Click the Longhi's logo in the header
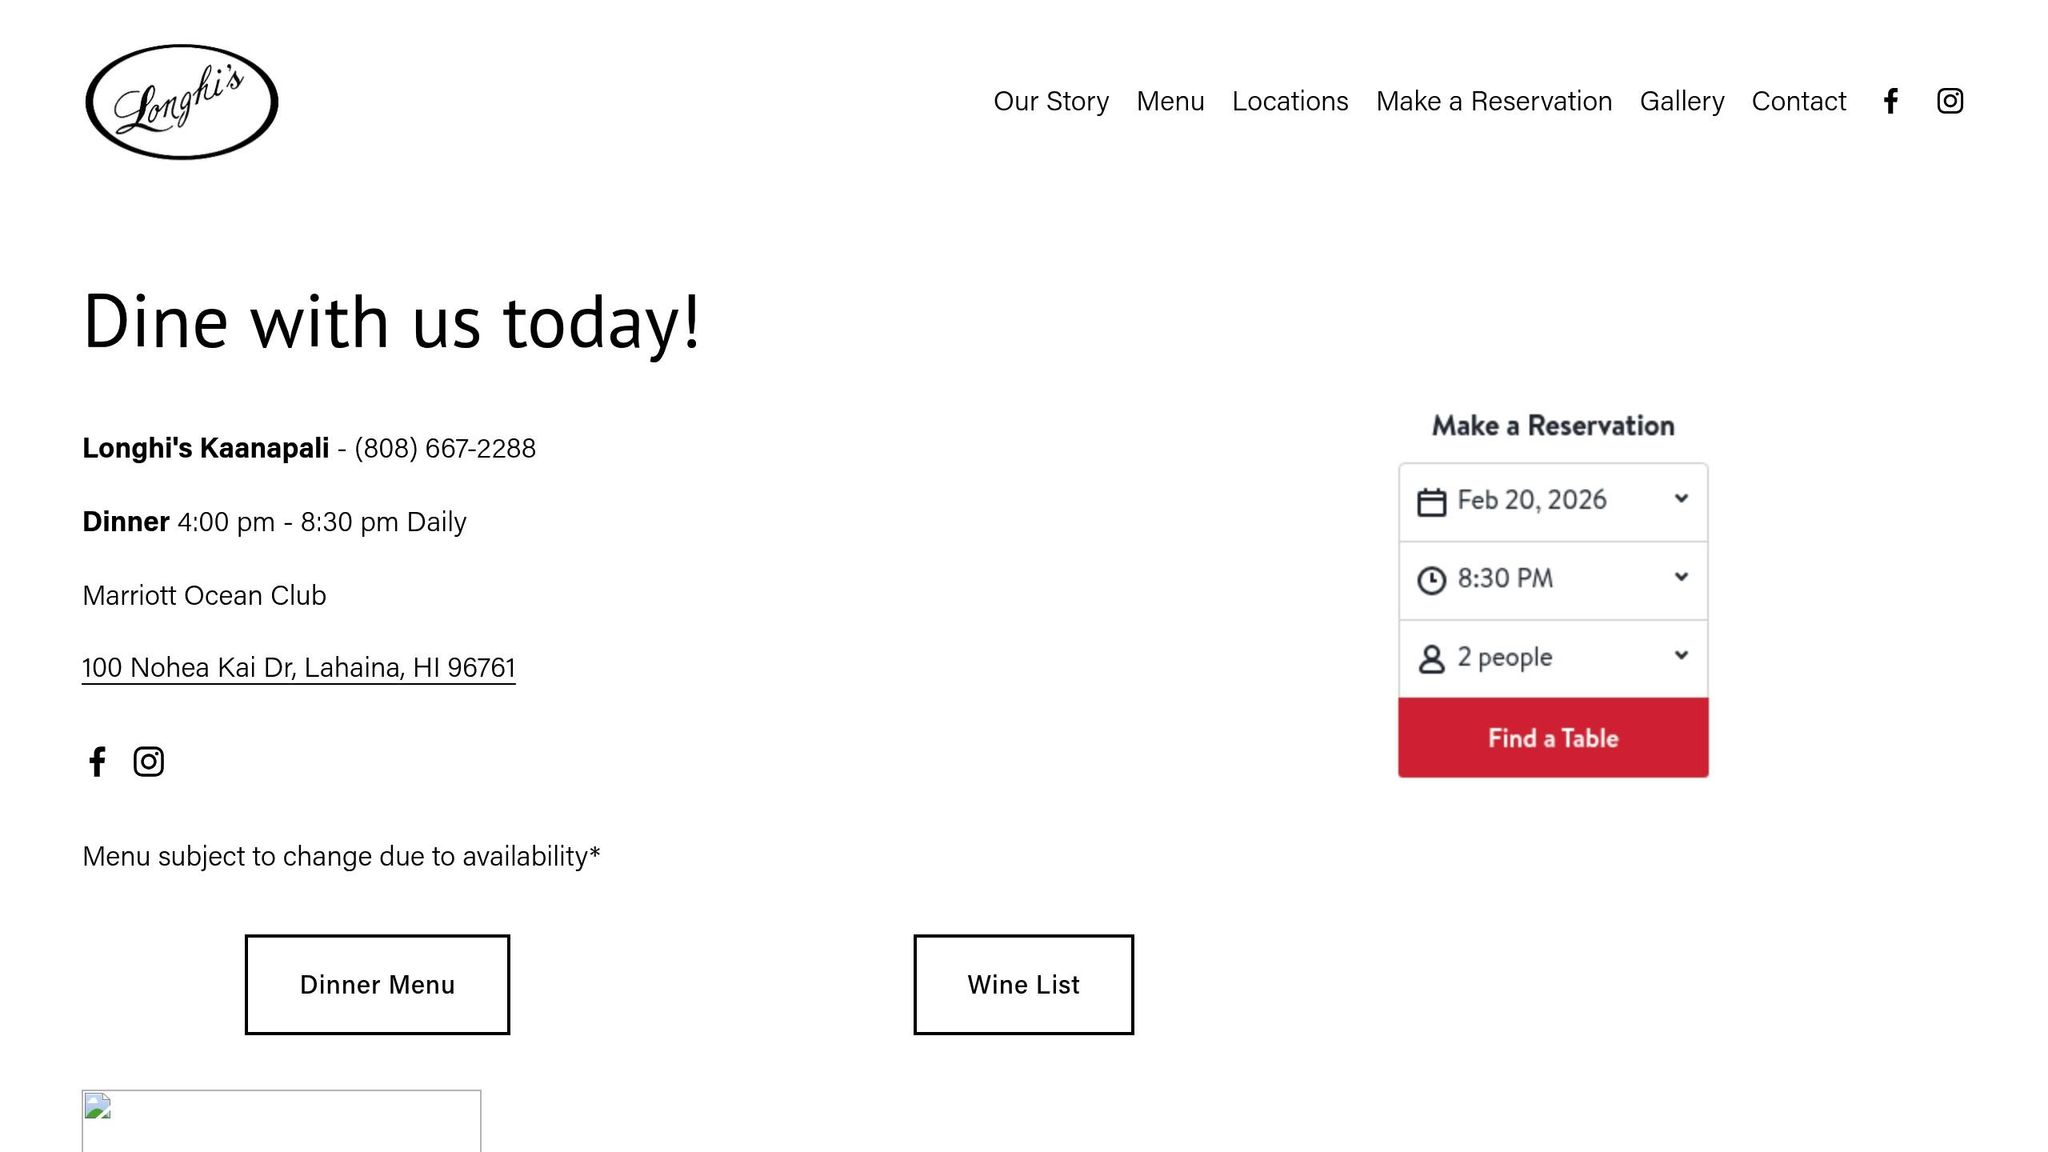The width and height of the screenshot is (2048, 1152). tap(181, 101)
